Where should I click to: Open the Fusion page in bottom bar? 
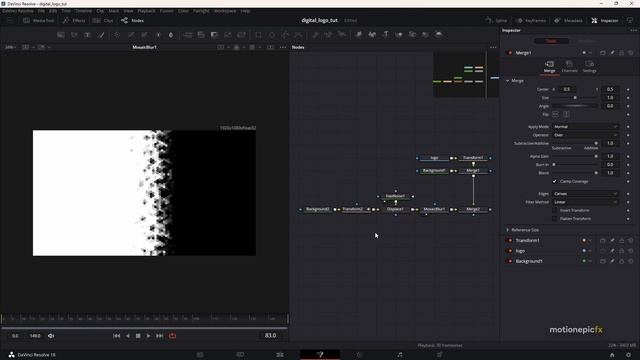[320, 354]
